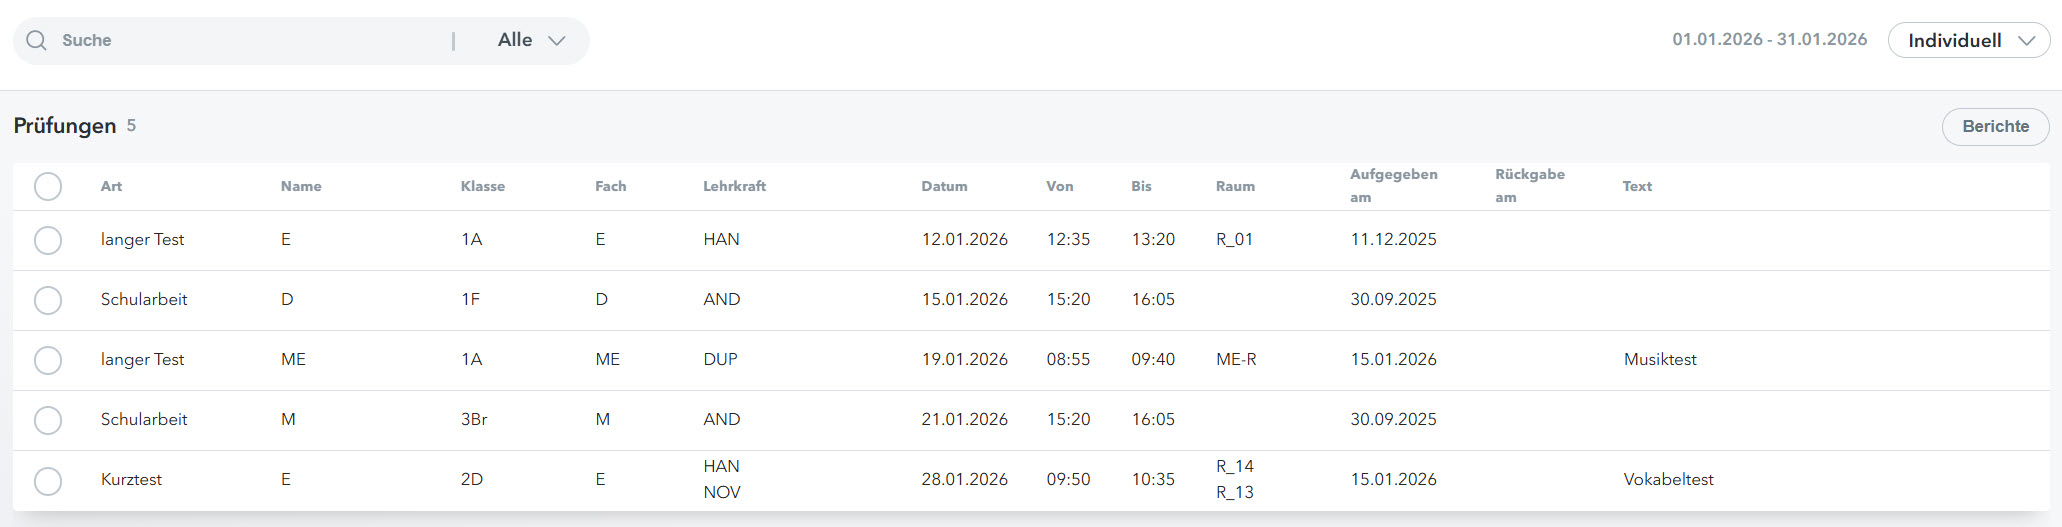Toggle the select-all checkbox in header
Image resolution: width=2062 pixels, height=527 pixels.
(48, 187)
